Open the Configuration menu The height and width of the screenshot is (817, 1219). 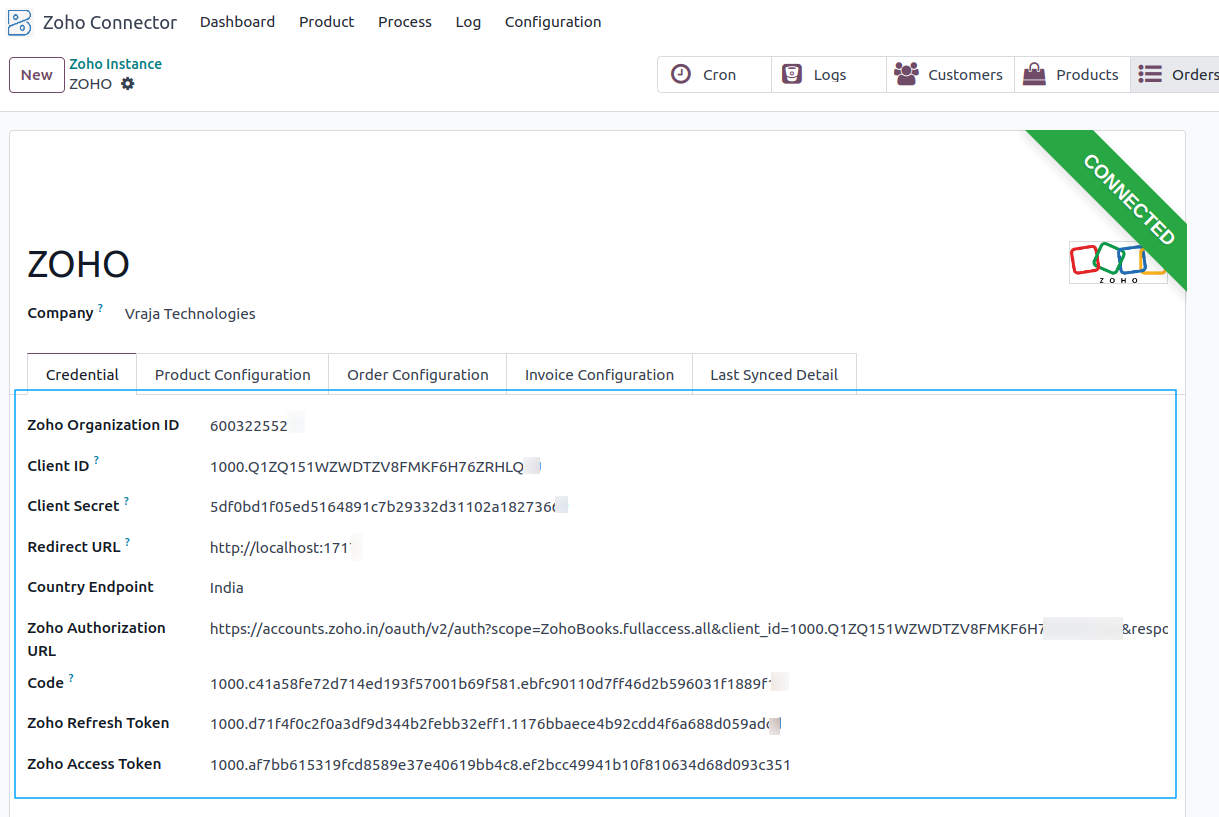(x=553, y=22)
